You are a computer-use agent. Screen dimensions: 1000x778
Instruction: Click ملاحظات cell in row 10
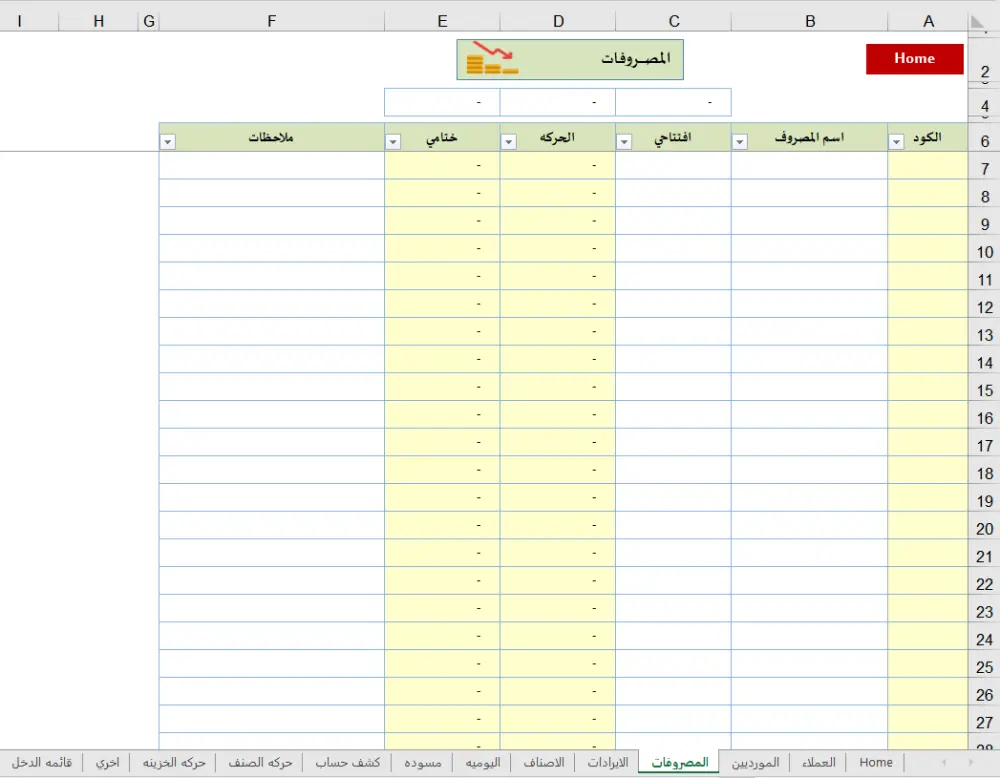tap(272, 248)
